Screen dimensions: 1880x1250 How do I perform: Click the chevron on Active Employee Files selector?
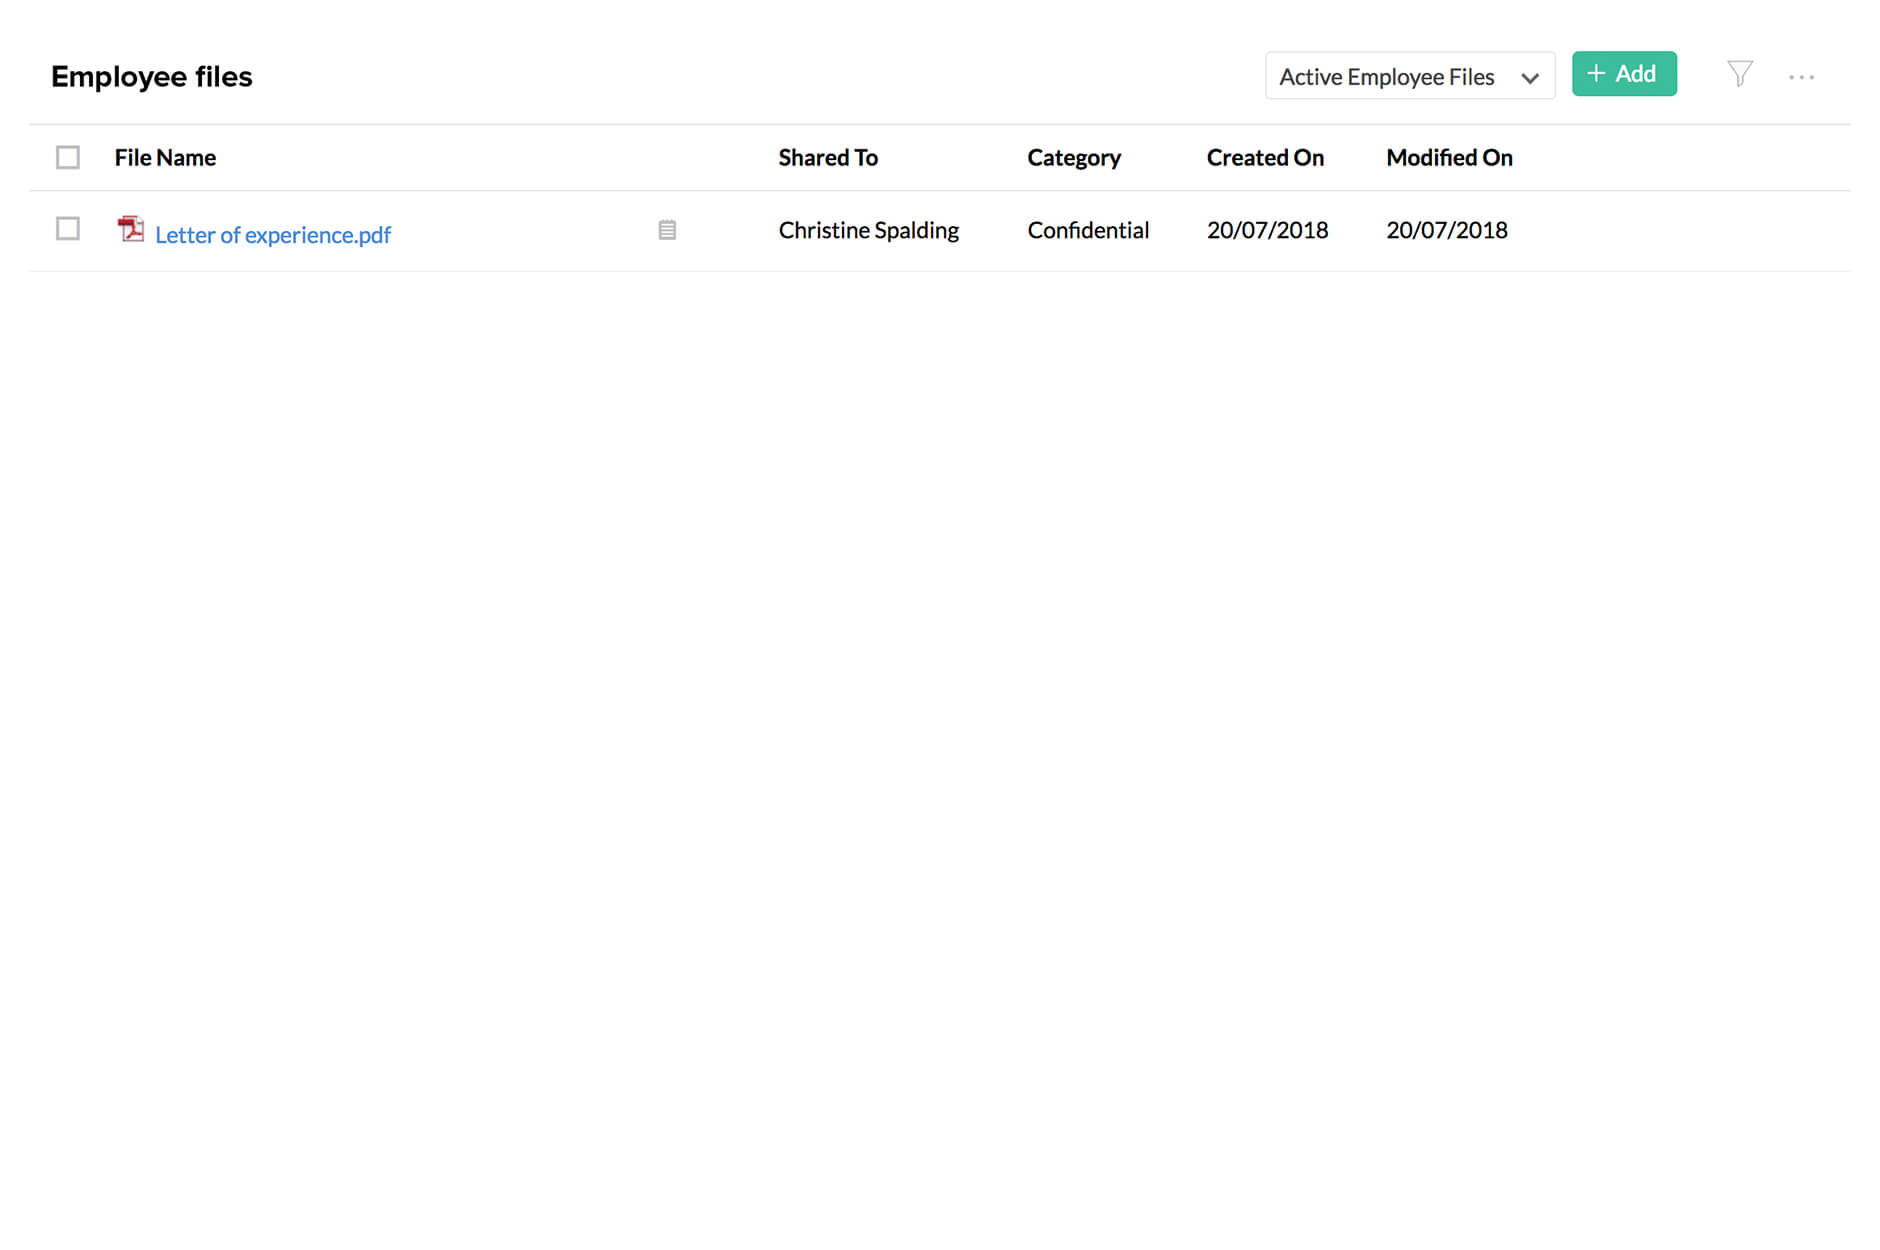click(x=1529, y=77)
